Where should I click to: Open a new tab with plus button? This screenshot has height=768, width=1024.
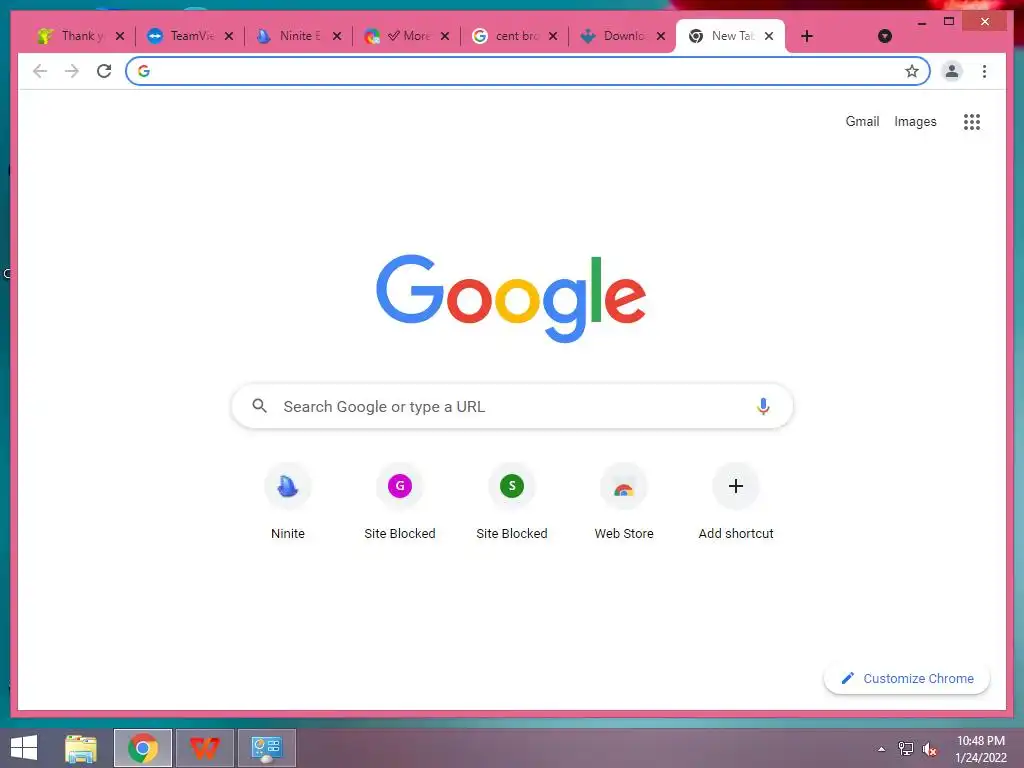pos(807,36)
